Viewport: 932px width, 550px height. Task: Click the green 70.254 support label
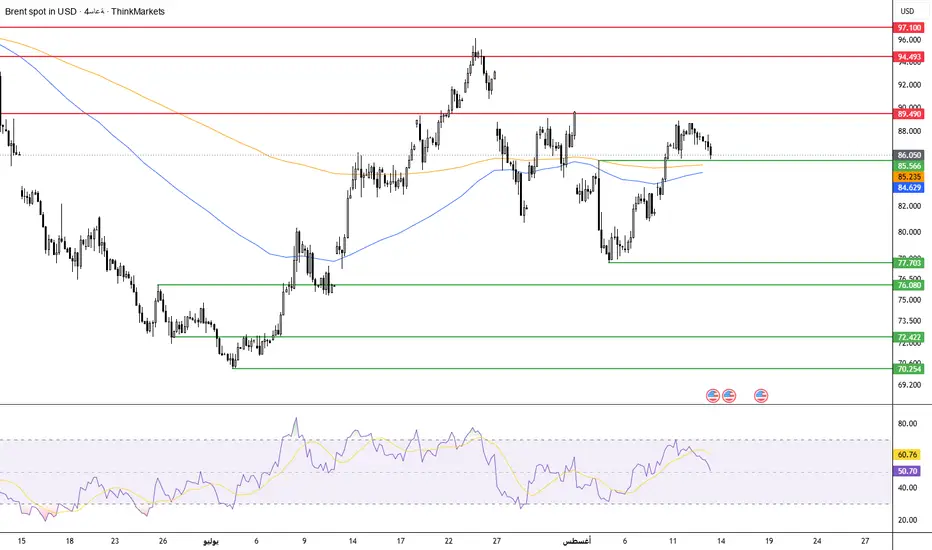(x=909, y=369)
